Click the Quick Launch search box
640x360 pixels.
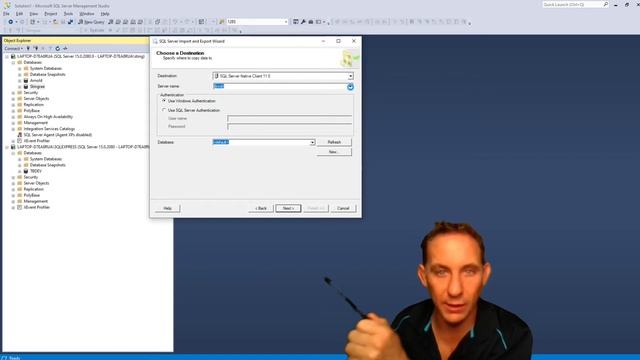pos(572,4)
